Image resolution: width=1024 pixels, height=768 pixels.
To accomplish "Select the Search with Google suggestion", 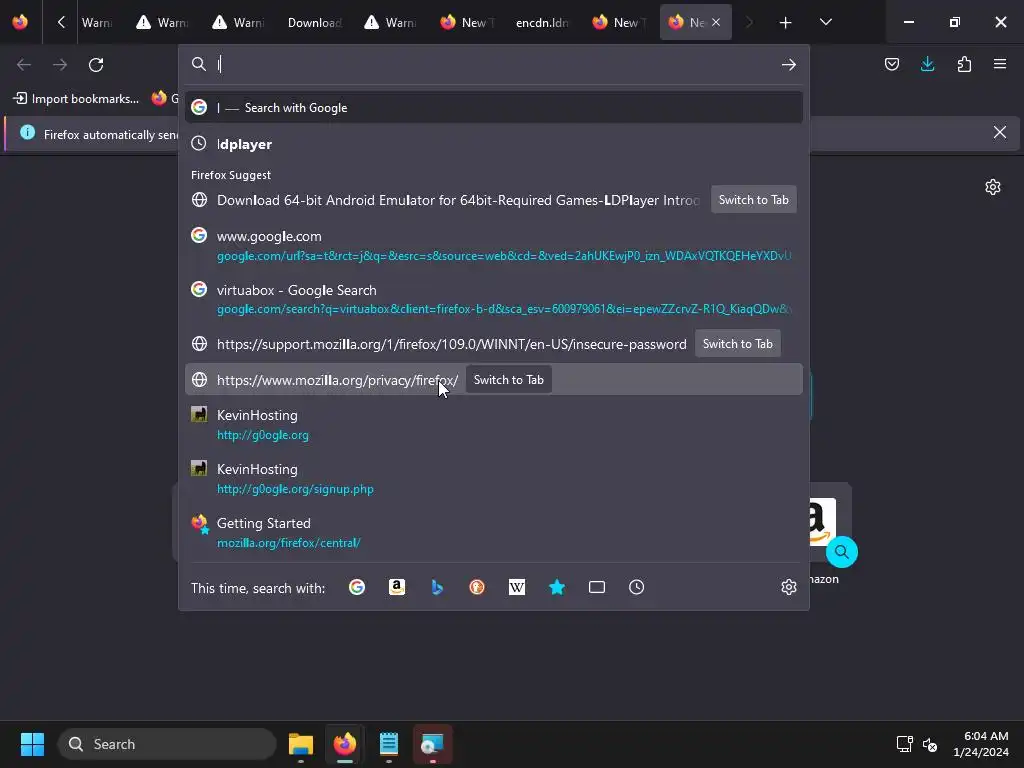I will [494, 108].
